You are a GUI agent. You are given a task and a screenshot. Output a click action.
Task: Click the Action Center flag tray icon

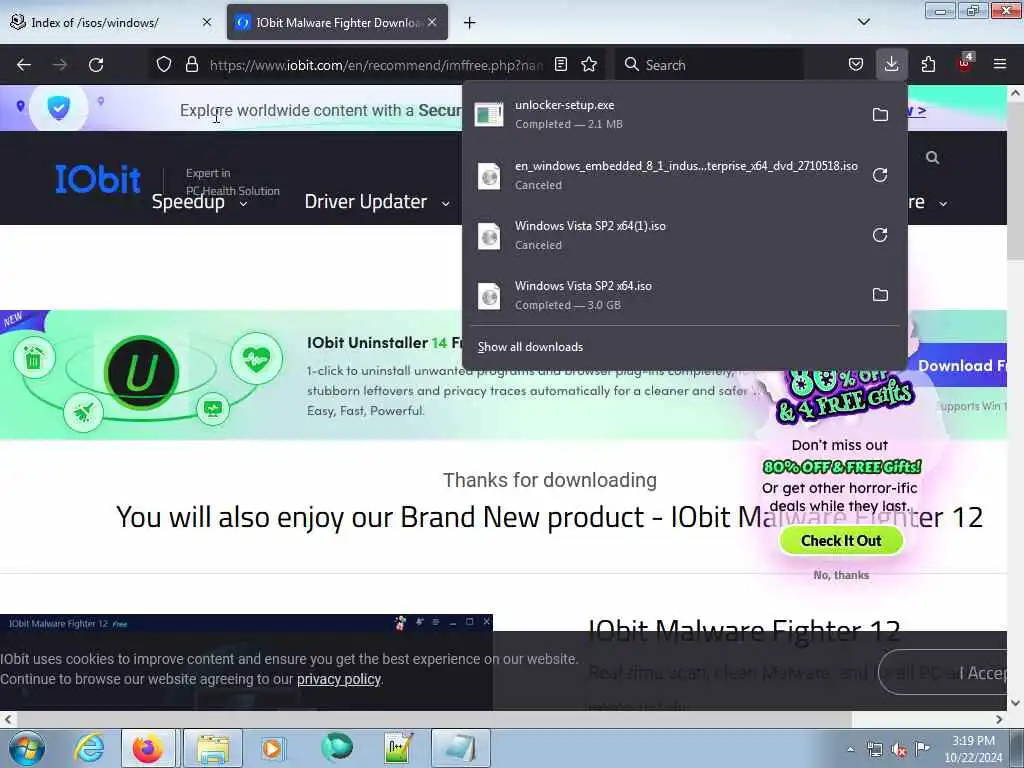point(922,749)
